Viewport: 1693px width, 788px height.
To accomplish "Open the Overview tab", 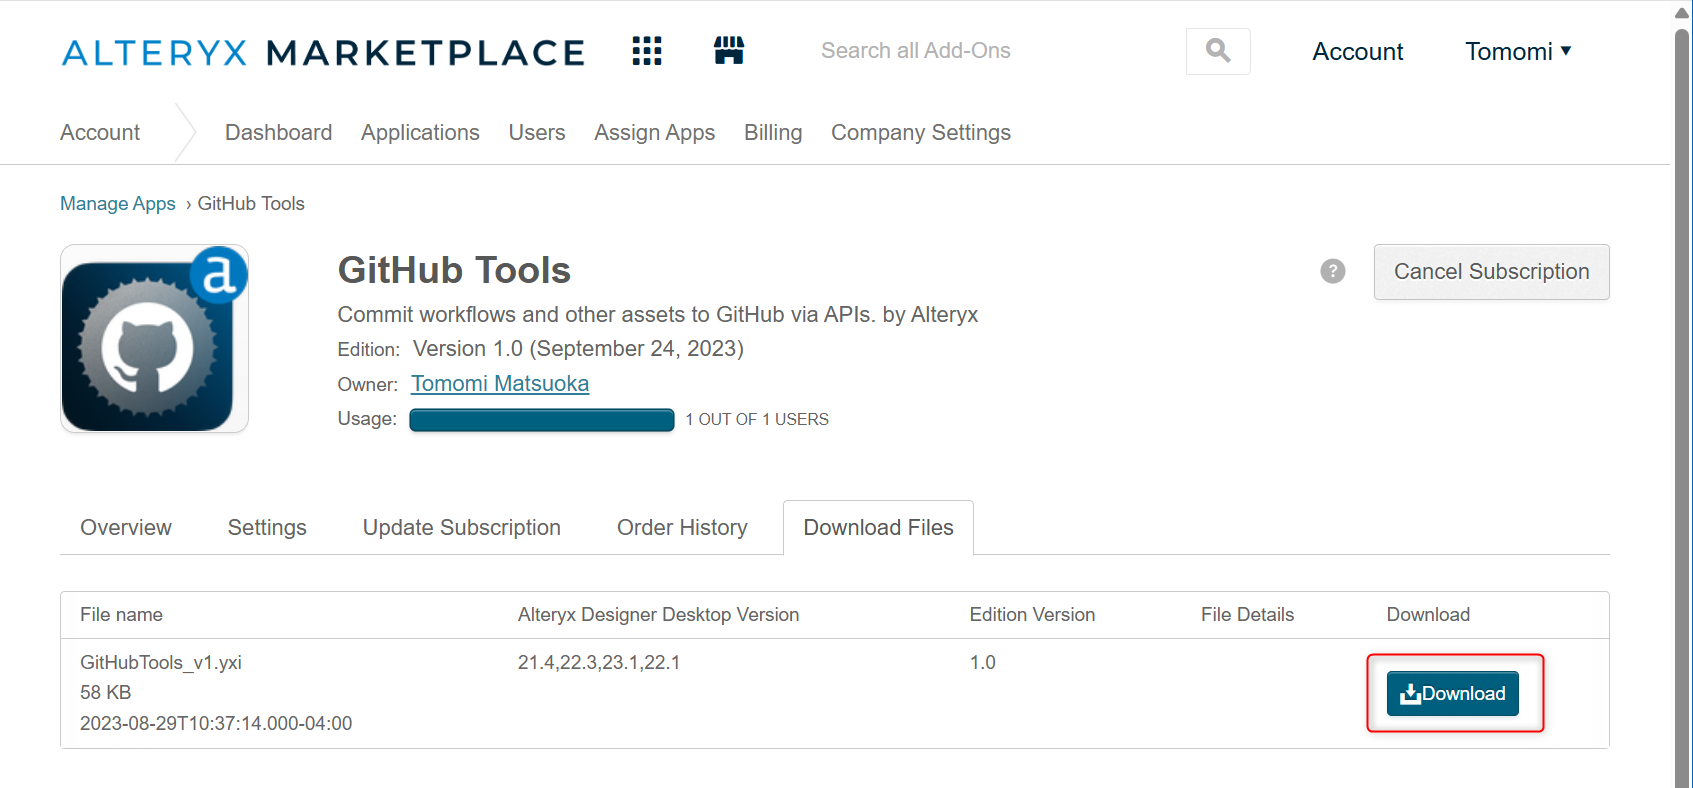I will click(126, 527).
